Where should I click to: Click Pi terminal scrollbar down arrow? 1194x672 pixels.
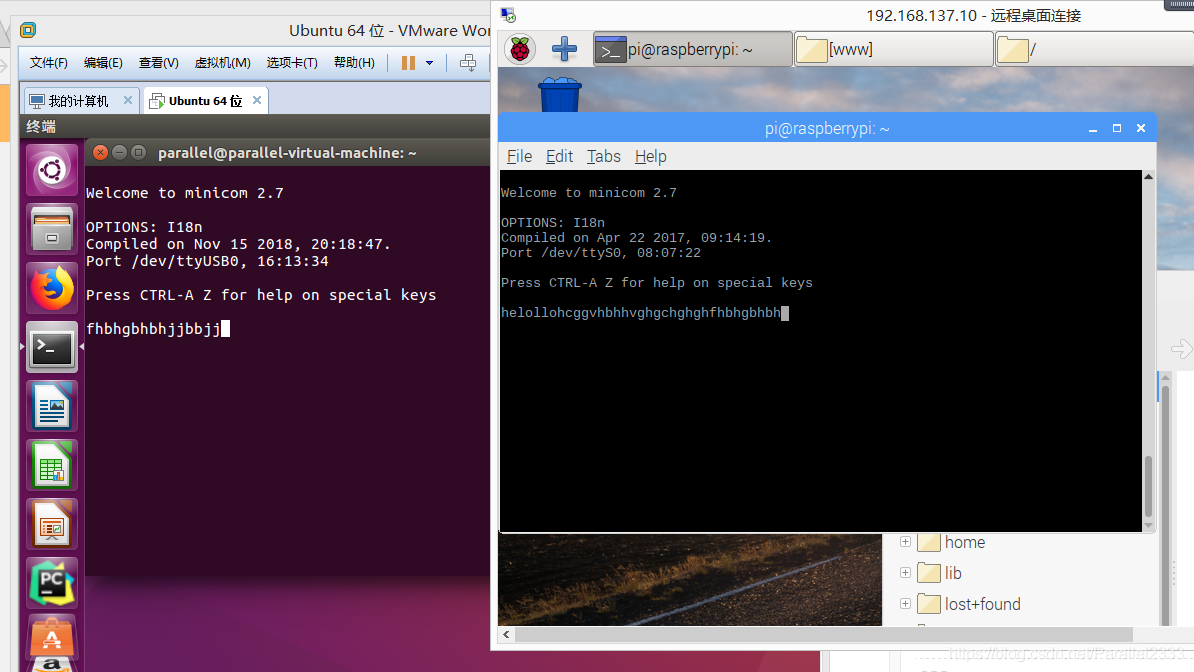[x=1148, y=525]
